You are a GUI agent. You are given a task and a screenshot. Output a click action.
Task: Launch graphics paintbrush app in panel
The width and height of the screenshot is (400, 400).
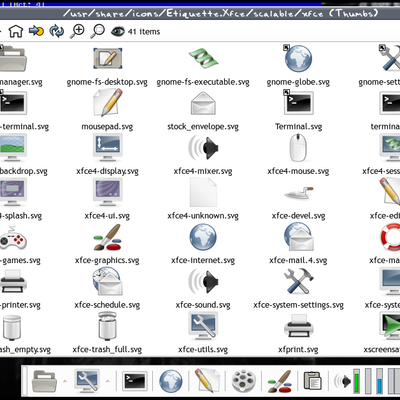(x=279, y=381)
